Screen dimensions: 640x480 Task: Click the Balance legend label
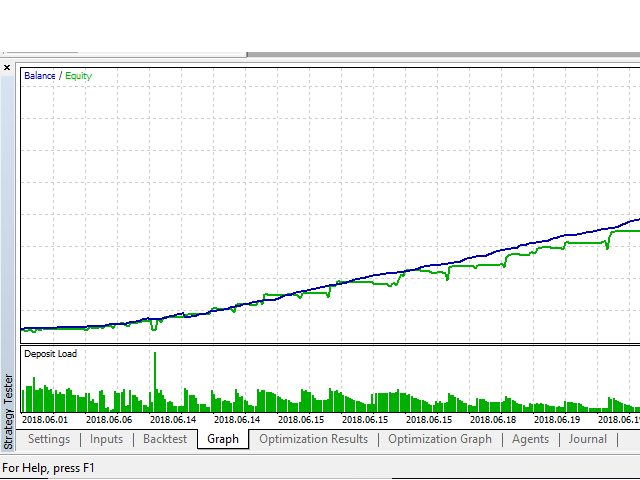(x=40, y=76)
